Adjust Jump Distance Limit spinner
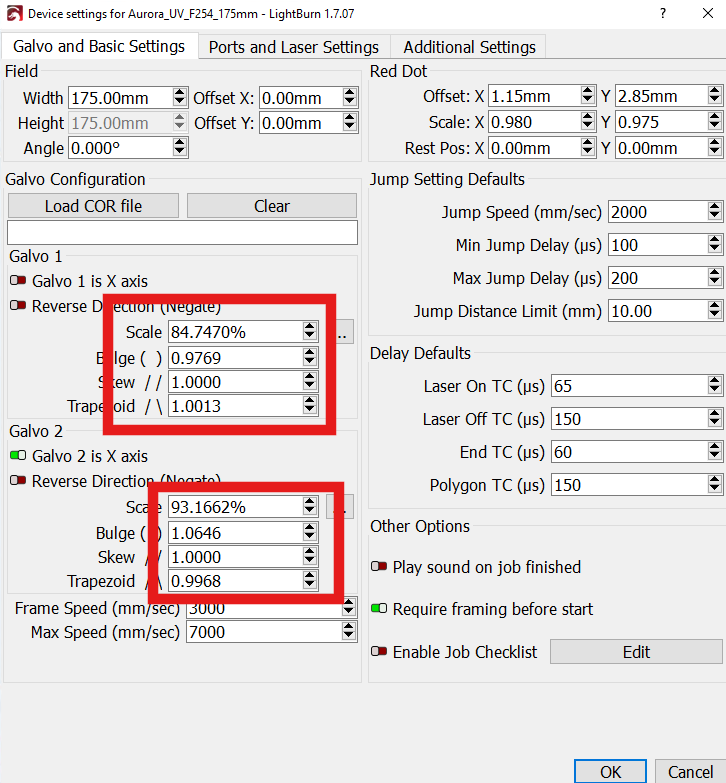 tap(715, 311)
